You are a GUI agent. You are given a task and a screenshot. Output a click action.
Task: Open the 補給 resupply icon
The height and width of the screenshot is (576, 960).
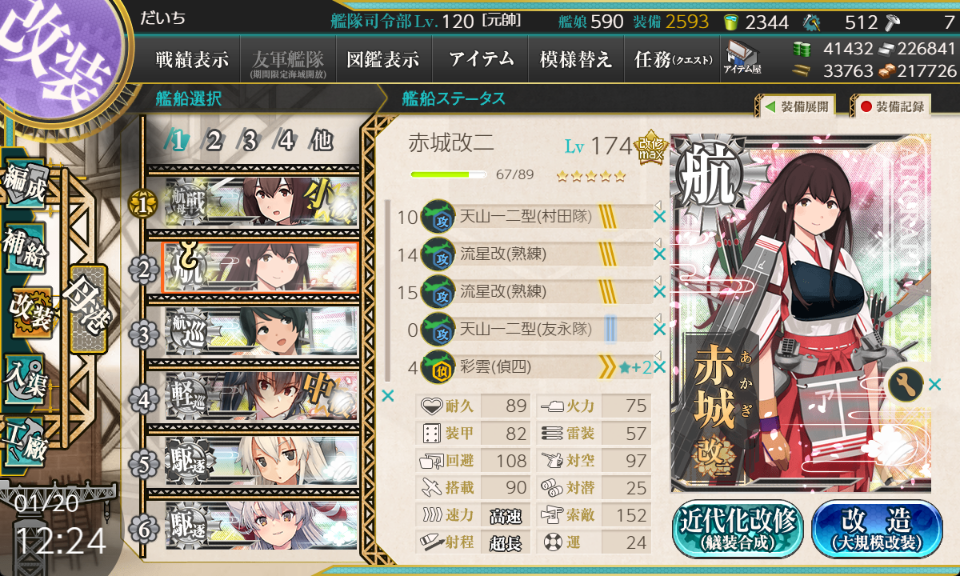pyautogui.click(x=26, y=247)
